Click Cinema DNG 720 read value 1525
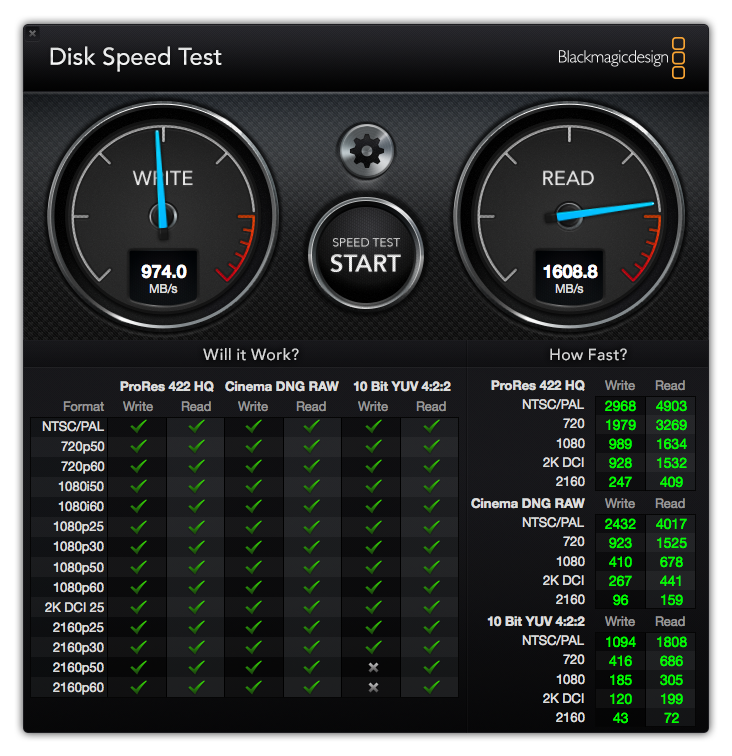Image resolution: width=732 pixels, height=756 pixels. (x=671, y=543)
